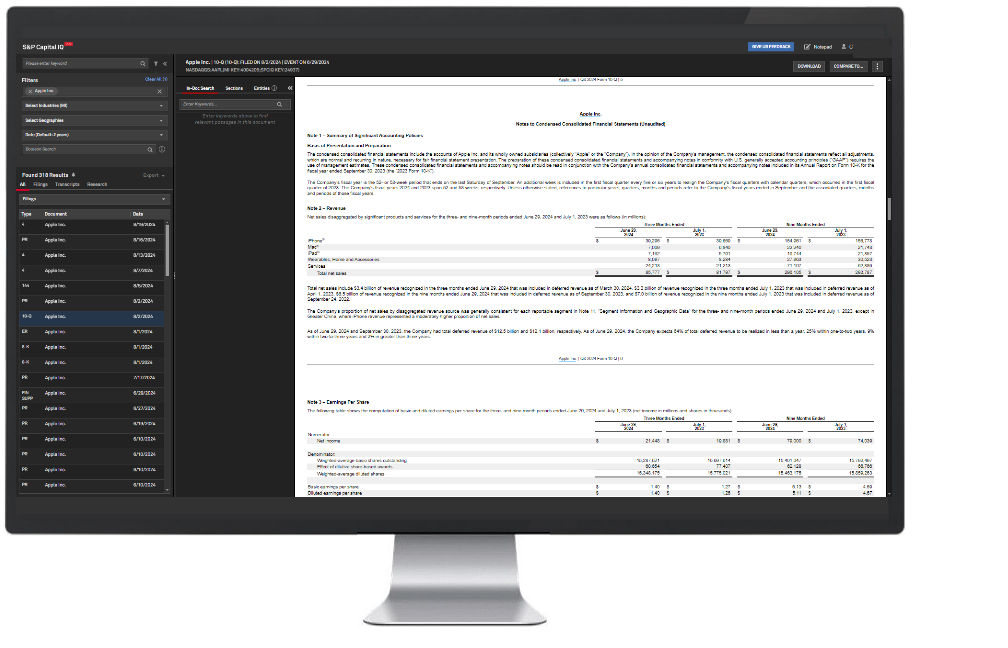Sort results by the Document column header
Viewport: 1008px width, 648px height.
click(55, 214)
